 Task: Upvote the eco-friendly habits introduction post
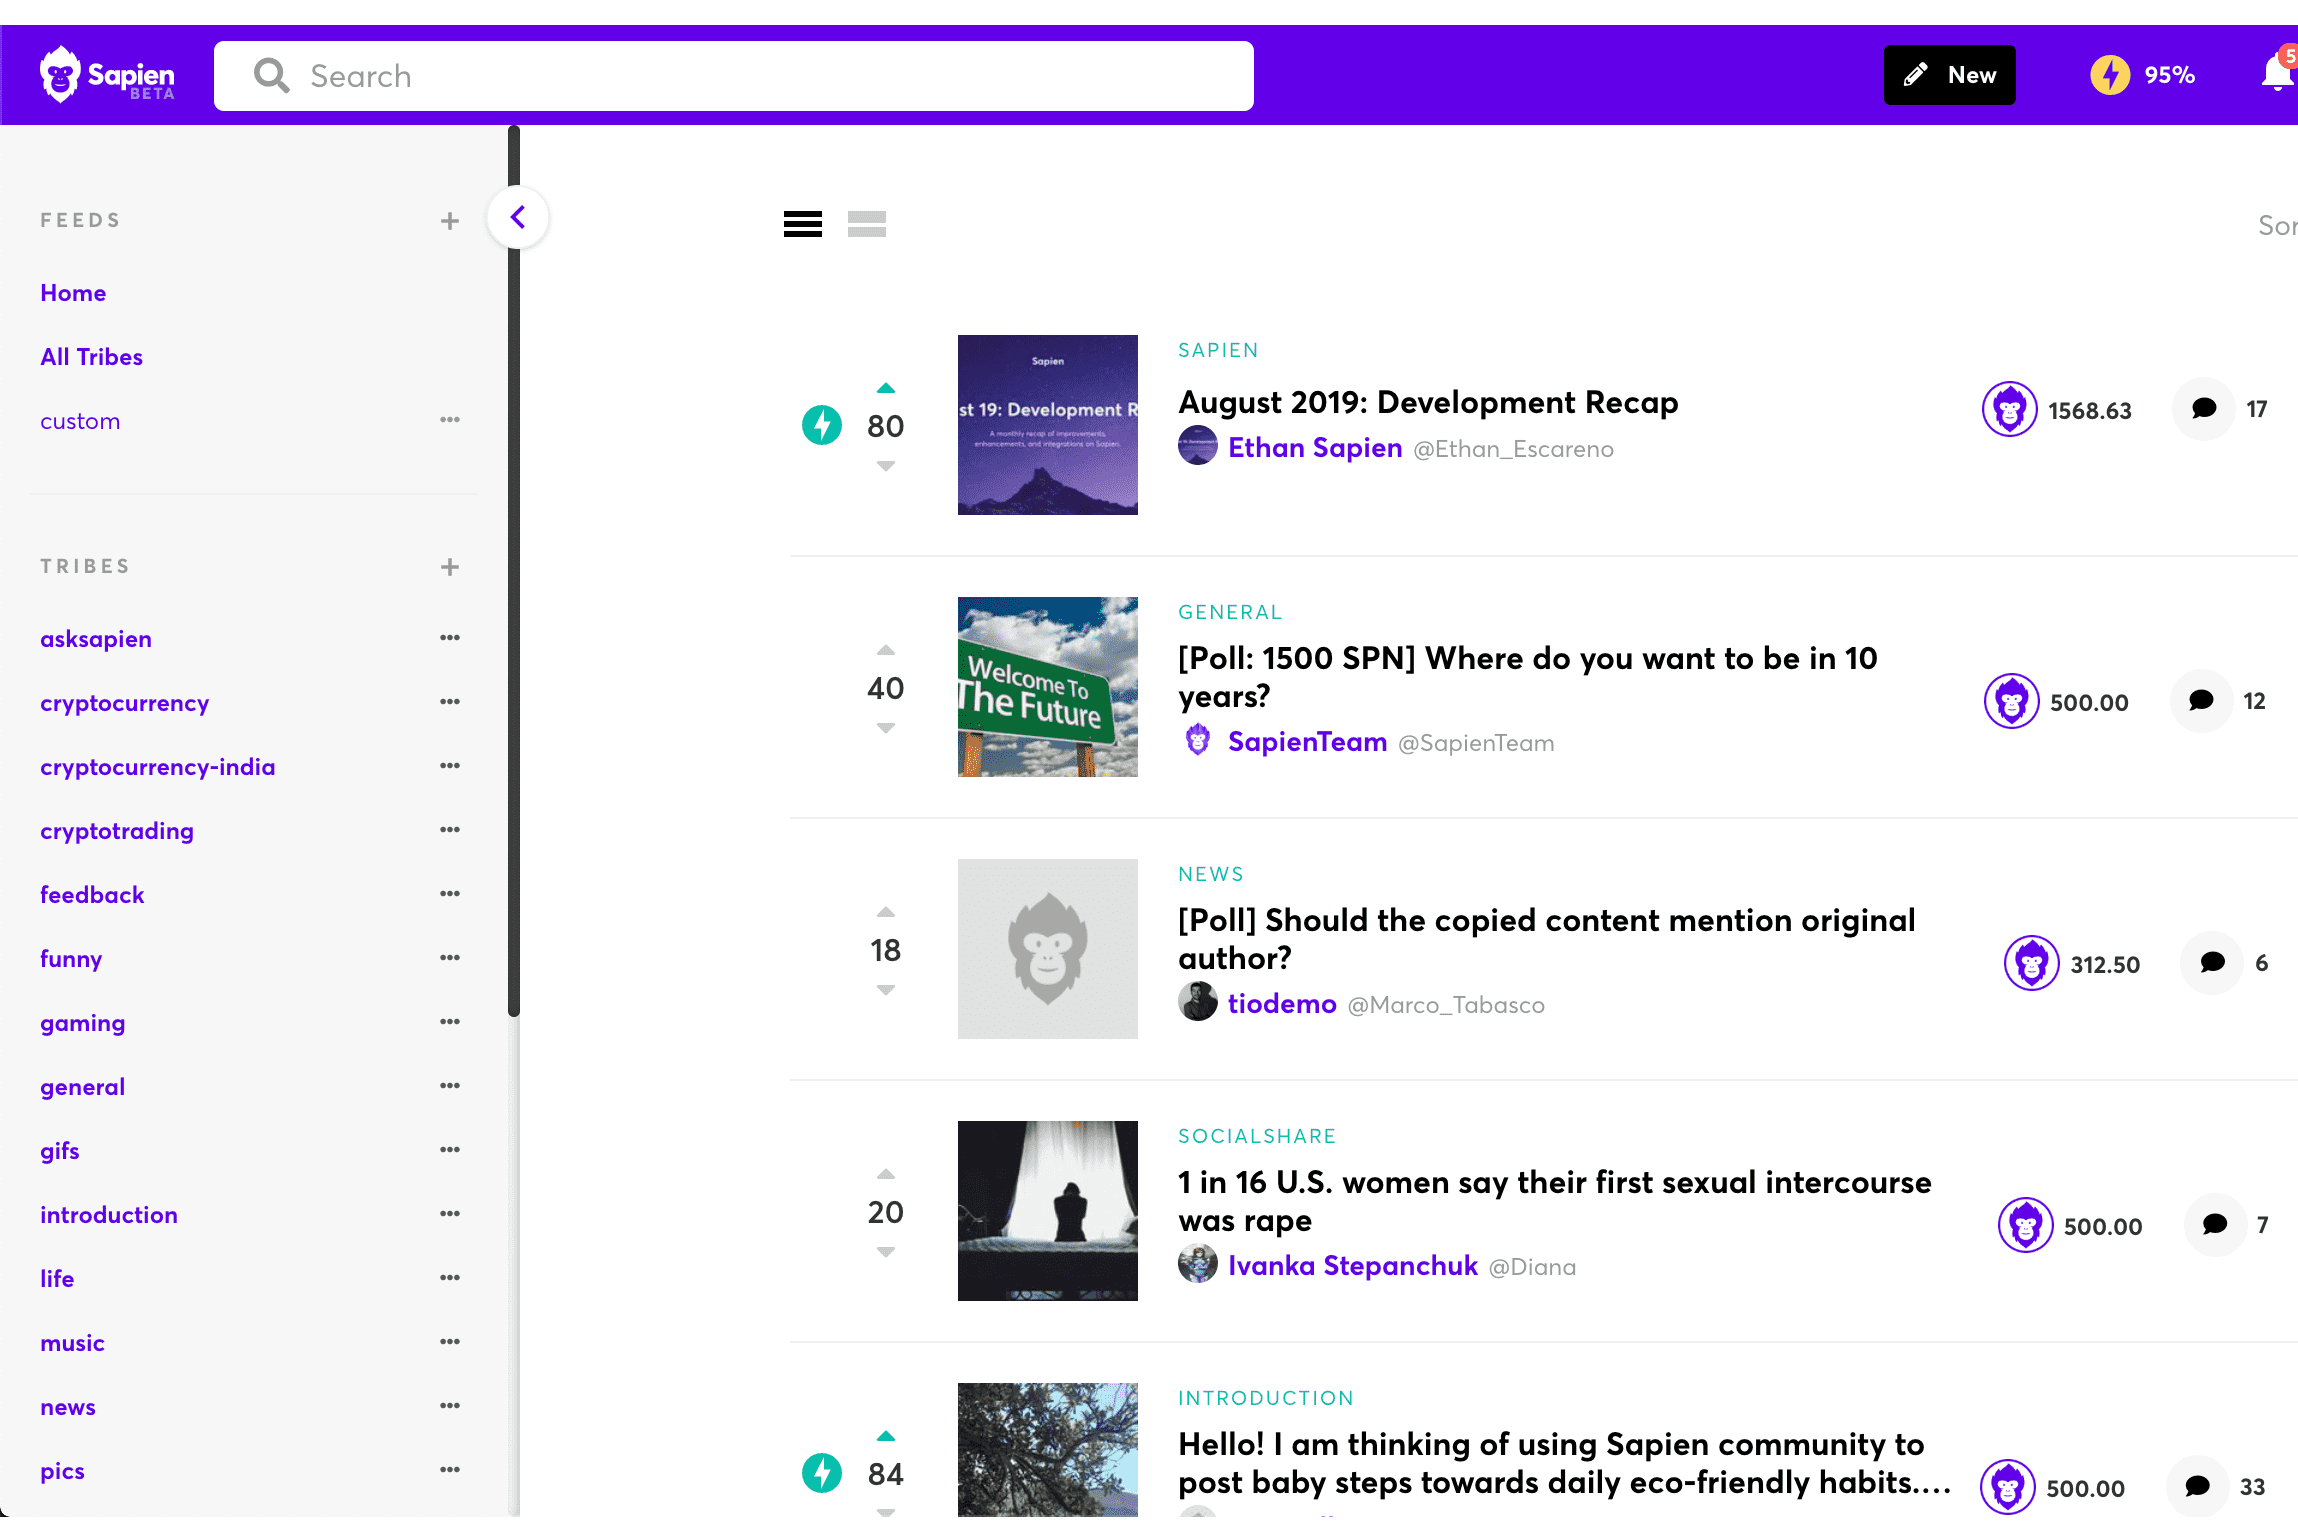[x=884, y=1435]
